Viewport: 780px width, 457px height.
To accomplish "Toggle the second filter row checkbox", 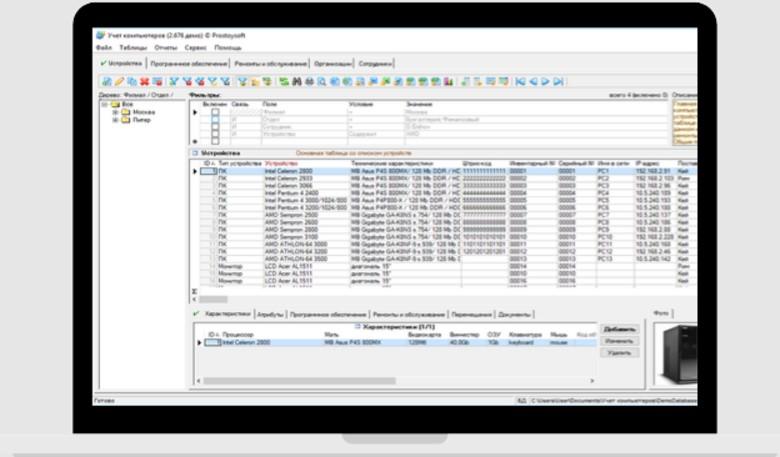I will pyautogui.click(x=215, y=119).
